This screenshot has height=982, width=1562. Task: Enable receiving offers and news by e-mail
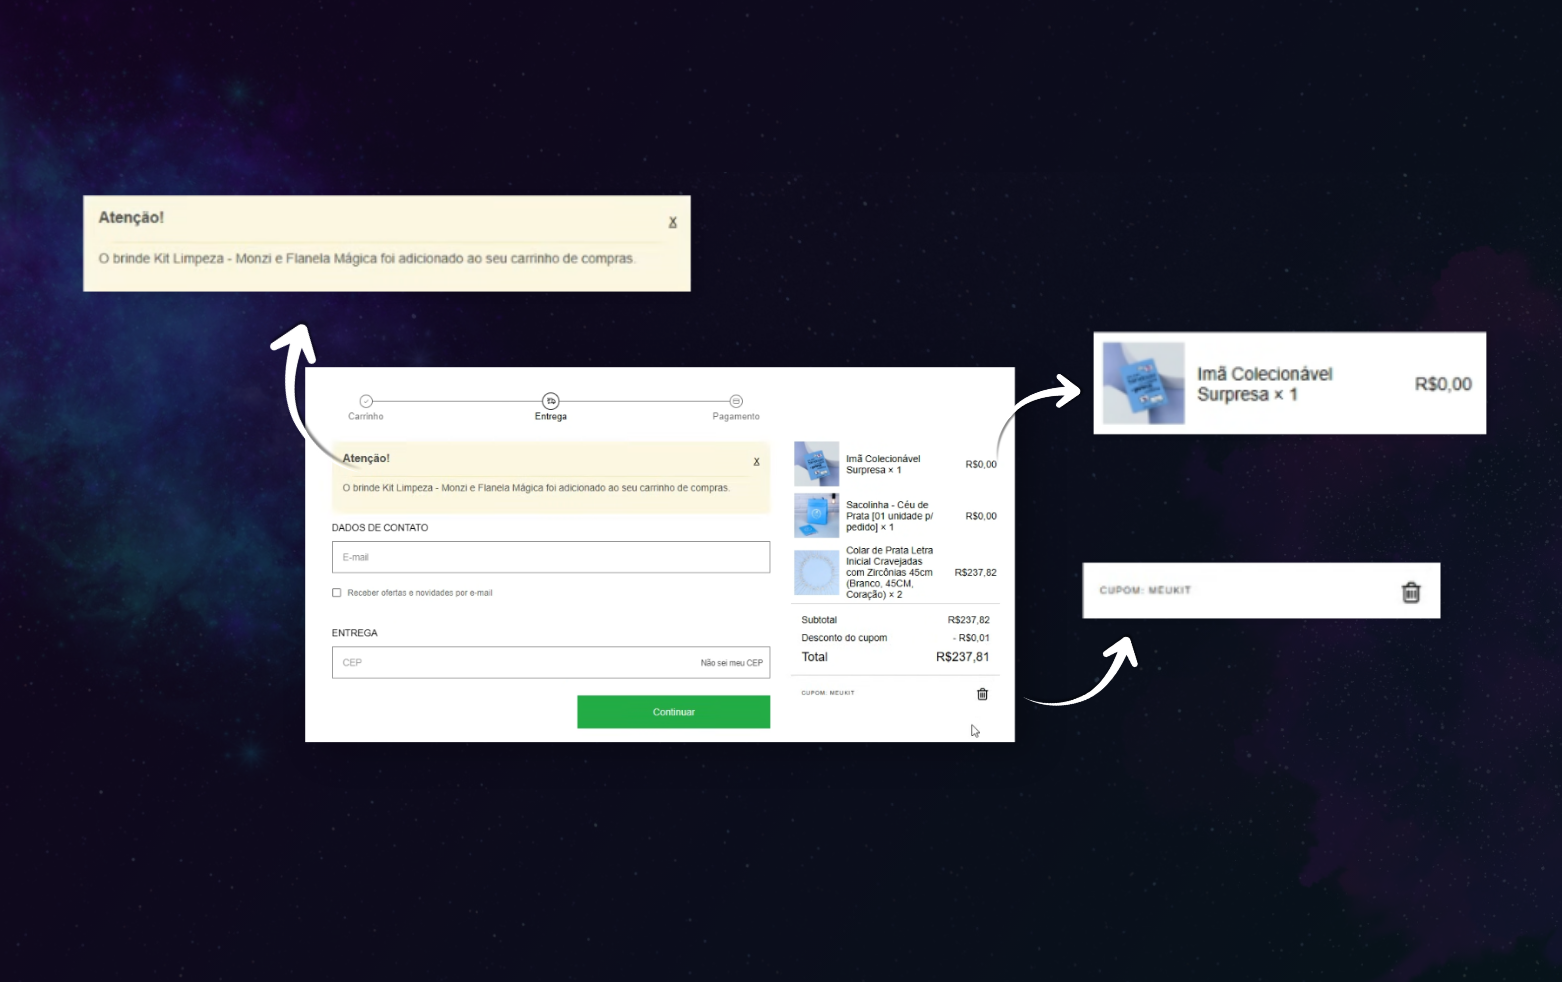(337, 593)
